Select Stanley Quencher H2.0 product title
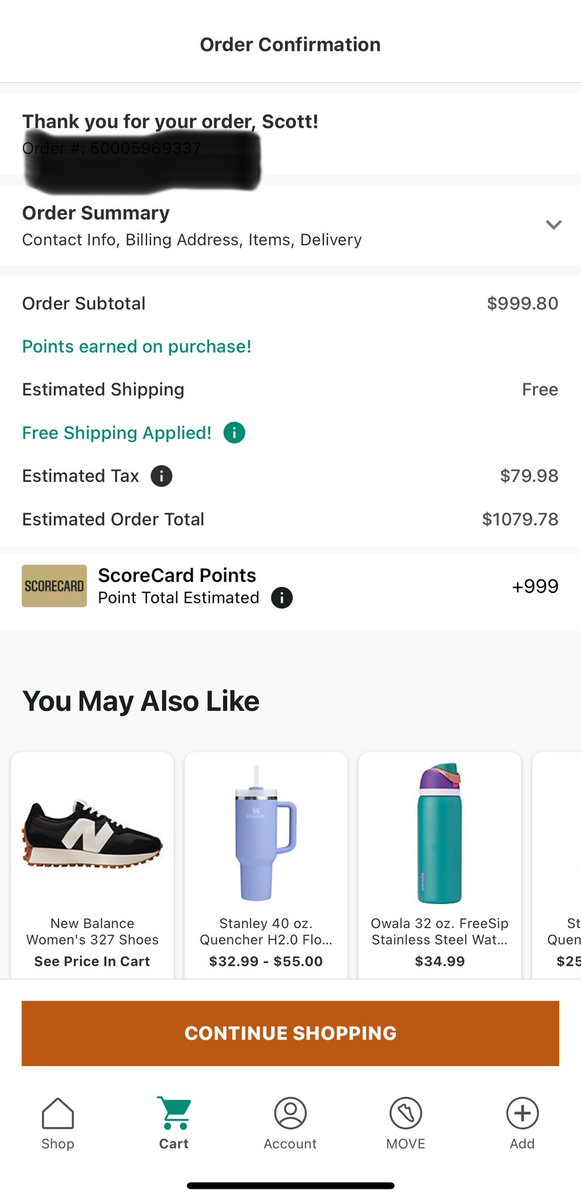The image size is (581, 1200). coord(266,931)
